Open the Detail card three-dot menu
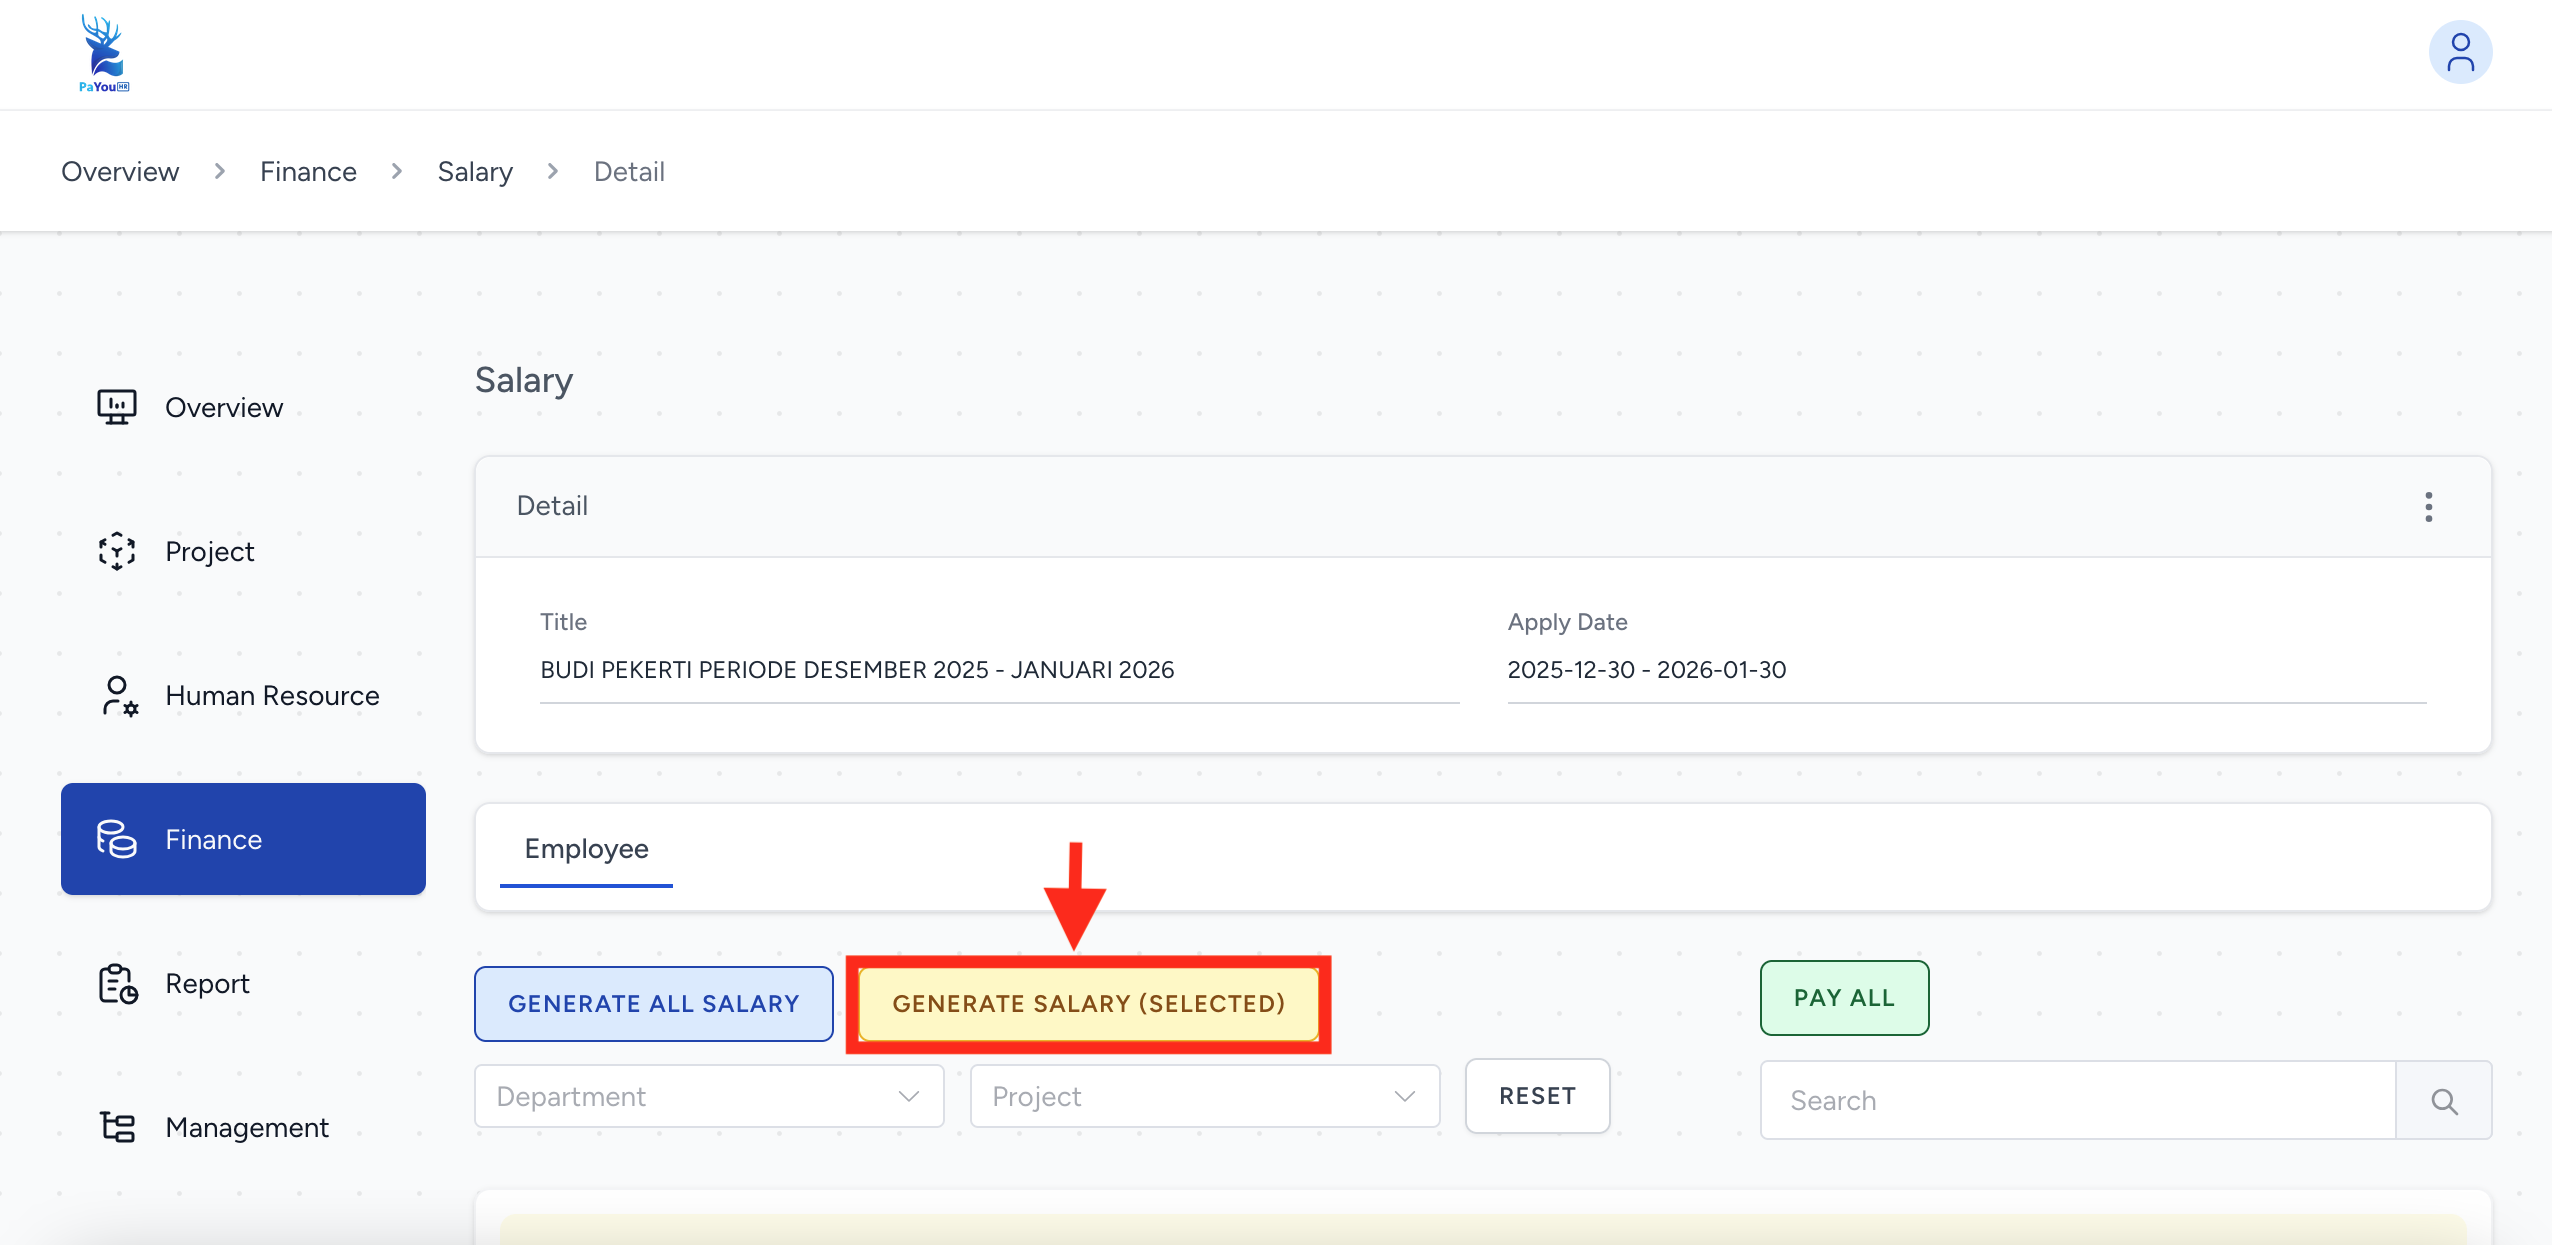This screenshot has width=2552, height=1245. 2428,507
